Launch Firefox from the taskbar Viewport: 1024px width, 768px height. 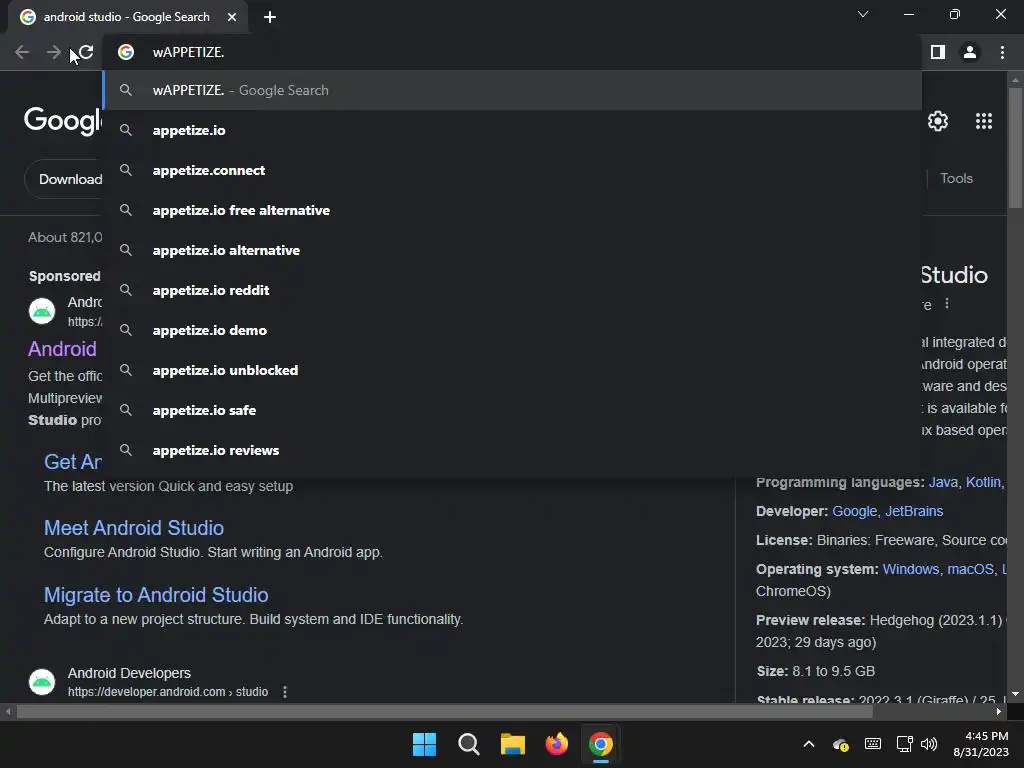click(x=556, y=744)
